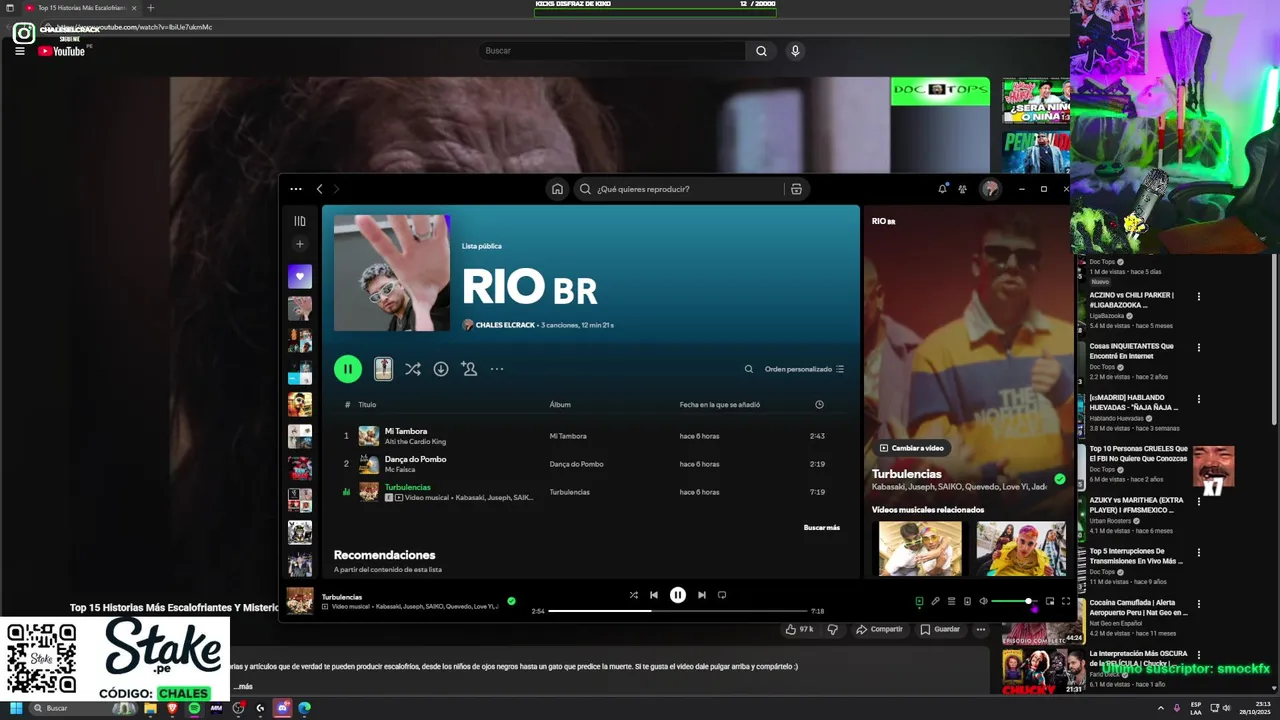Viewport: 1280px width, 720px height.
Task: Toggle repeat in the player bar
Action: 722,595
